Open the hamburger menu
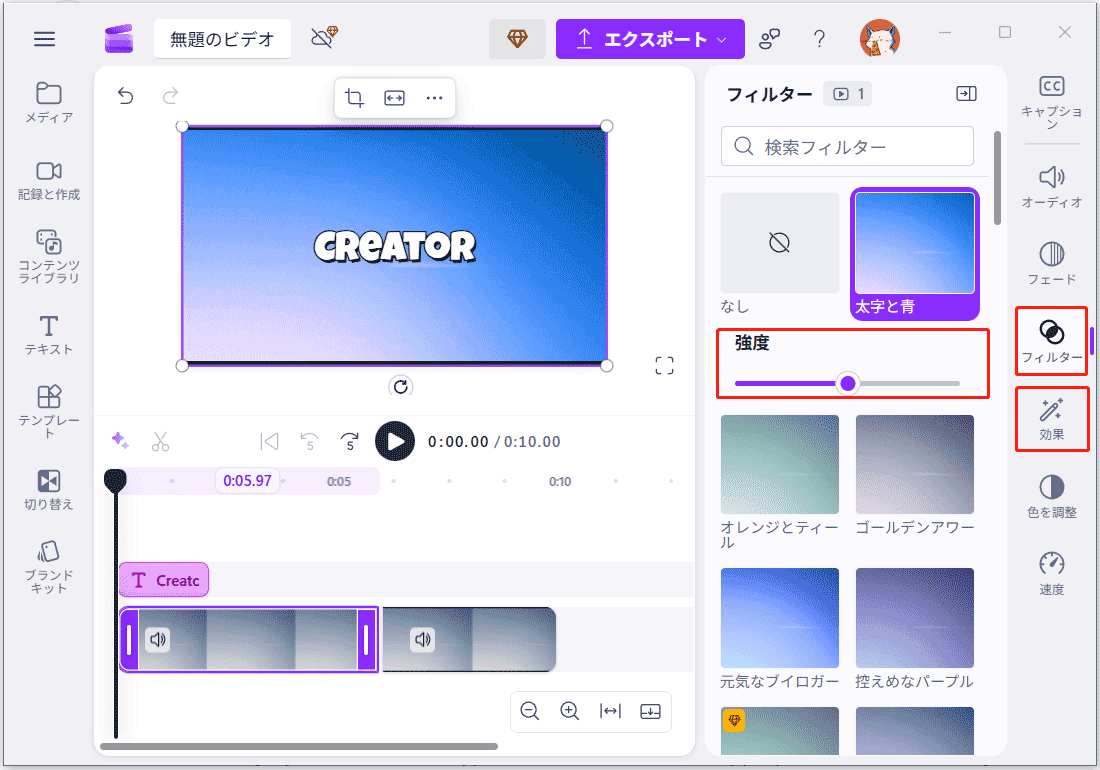Viewport: 1100px width, 770px height. pyautogui.click(x=44, y=38)
